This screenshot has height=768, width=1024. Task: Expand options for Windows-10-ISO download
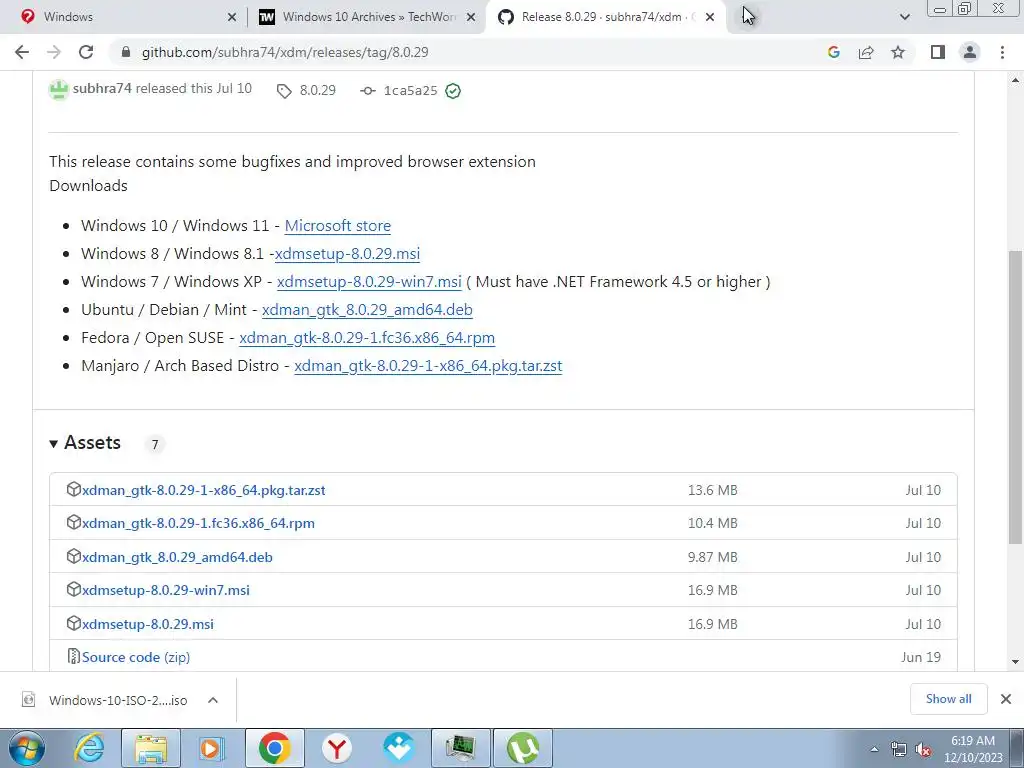click(x=212, y=700)
